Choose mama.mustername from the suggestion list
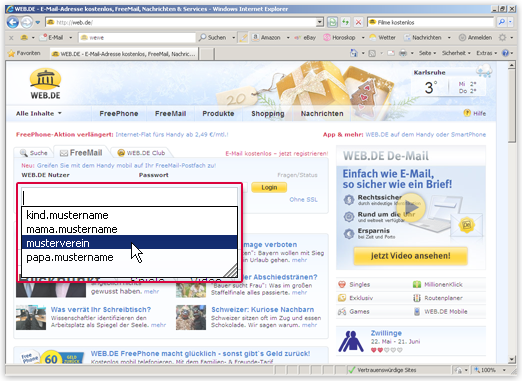Image resolution: width=522 pixels, height=381 pixels. [x=129, y=229]
